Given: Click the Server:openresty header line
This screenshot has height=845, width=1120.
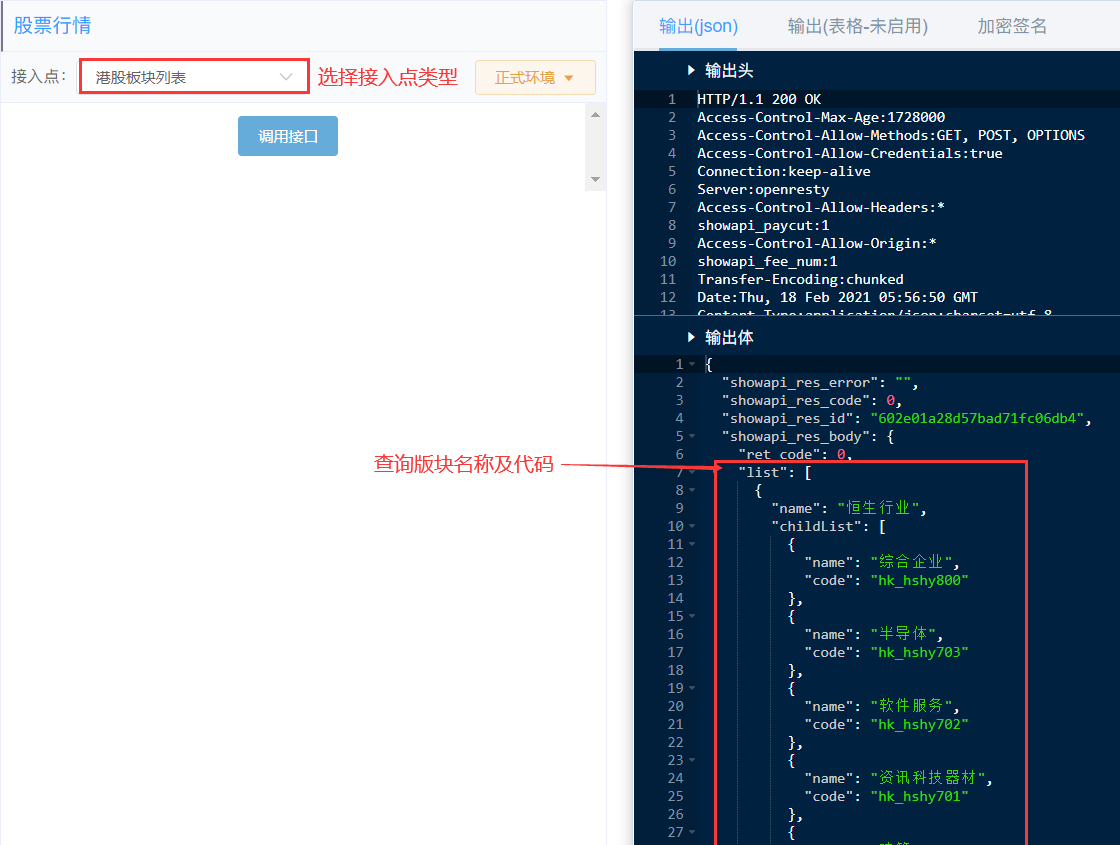Looking at the screenshot, I should coord(763,189).
